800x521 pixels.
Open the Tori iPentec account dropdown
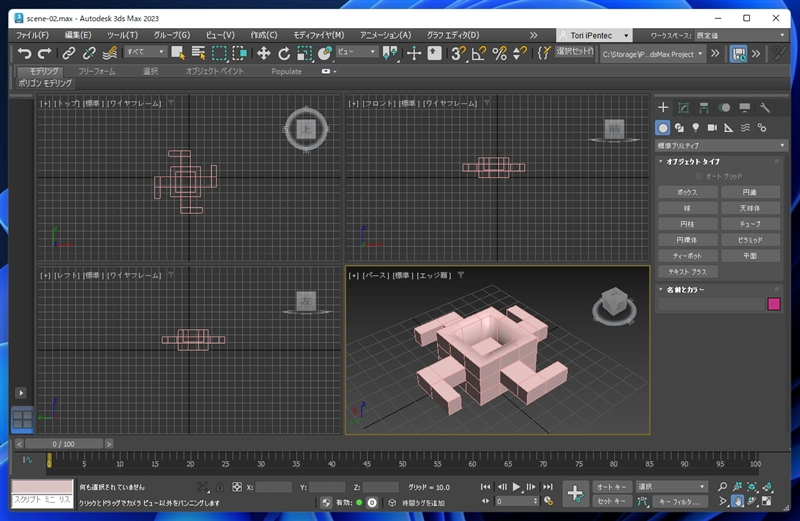pyautogui.click(x=594, y=35)
